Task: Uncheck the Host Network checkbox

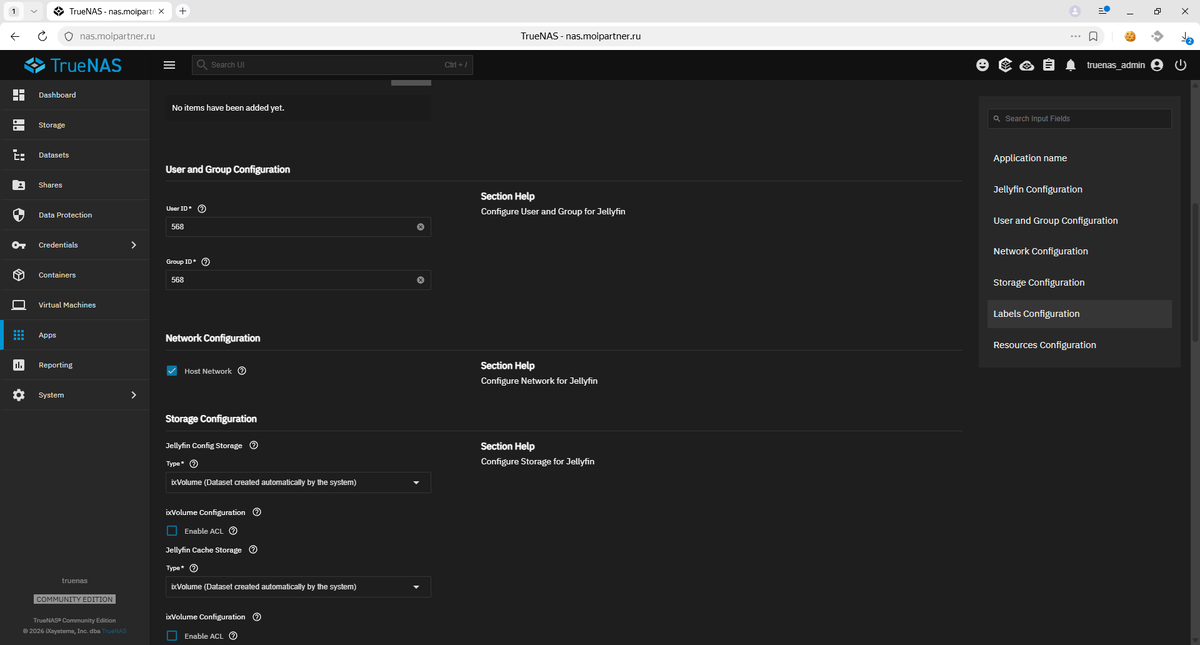Action: click(x=172, y=371)
